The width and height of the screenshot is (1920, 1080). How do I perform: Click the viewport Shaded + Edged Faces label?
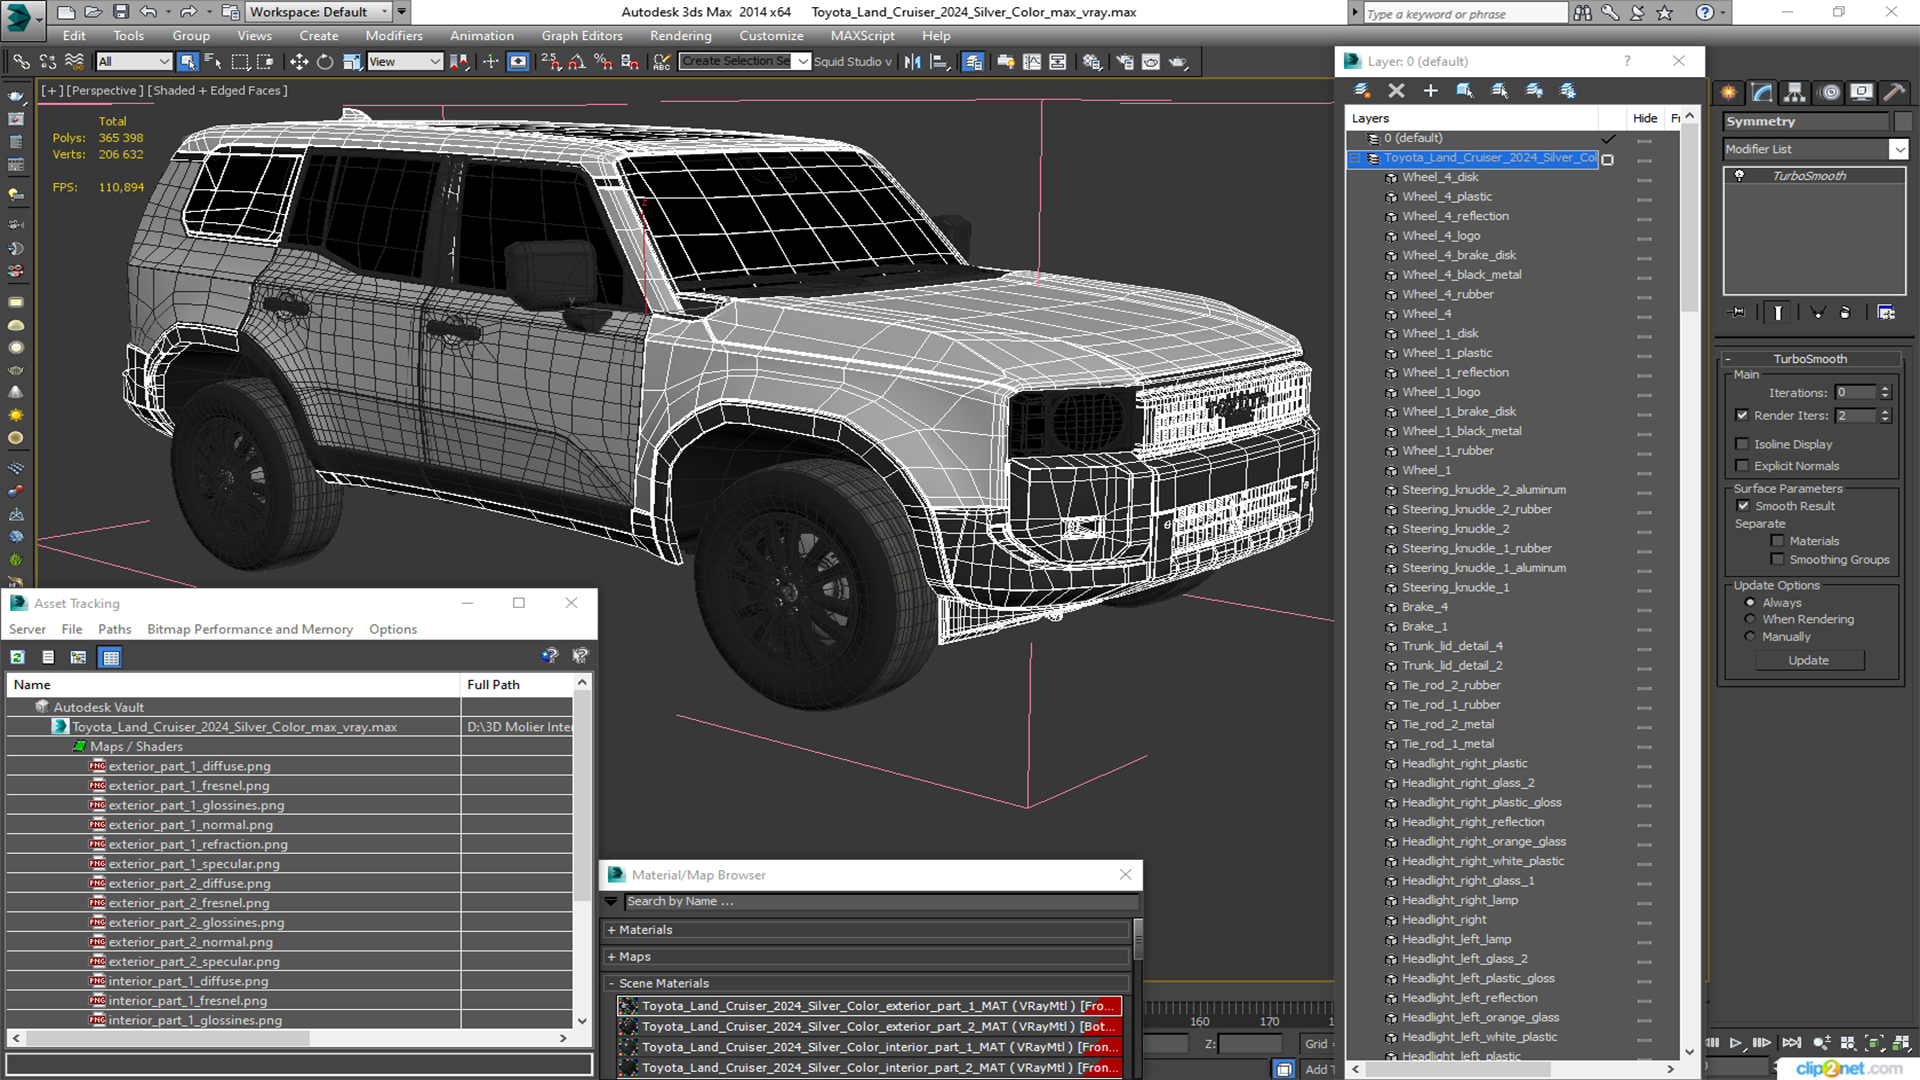point(218,90)
